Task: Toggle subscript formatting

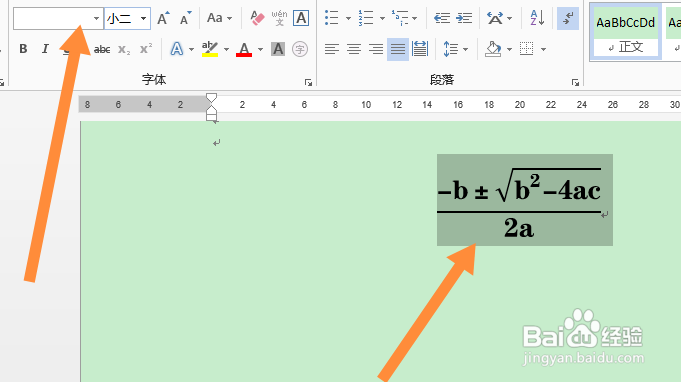Action: click(x=124, y=49)
